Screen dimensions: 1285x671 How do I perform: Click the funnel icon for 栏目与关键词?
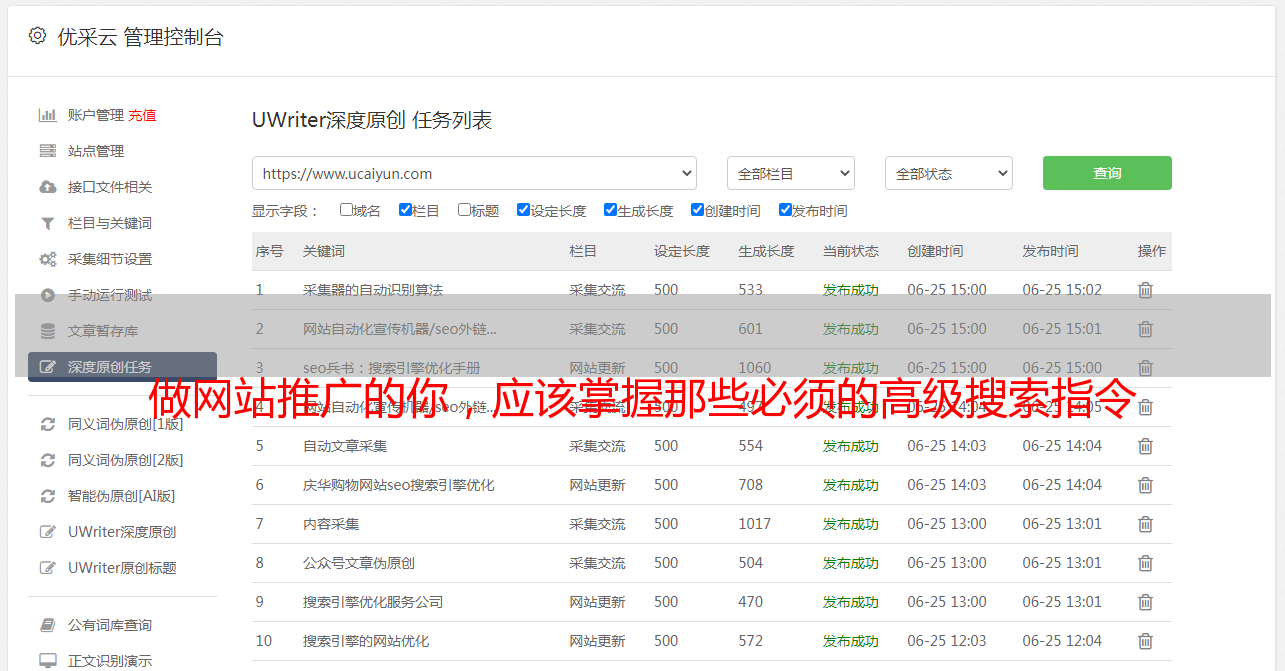click(47, 223)
